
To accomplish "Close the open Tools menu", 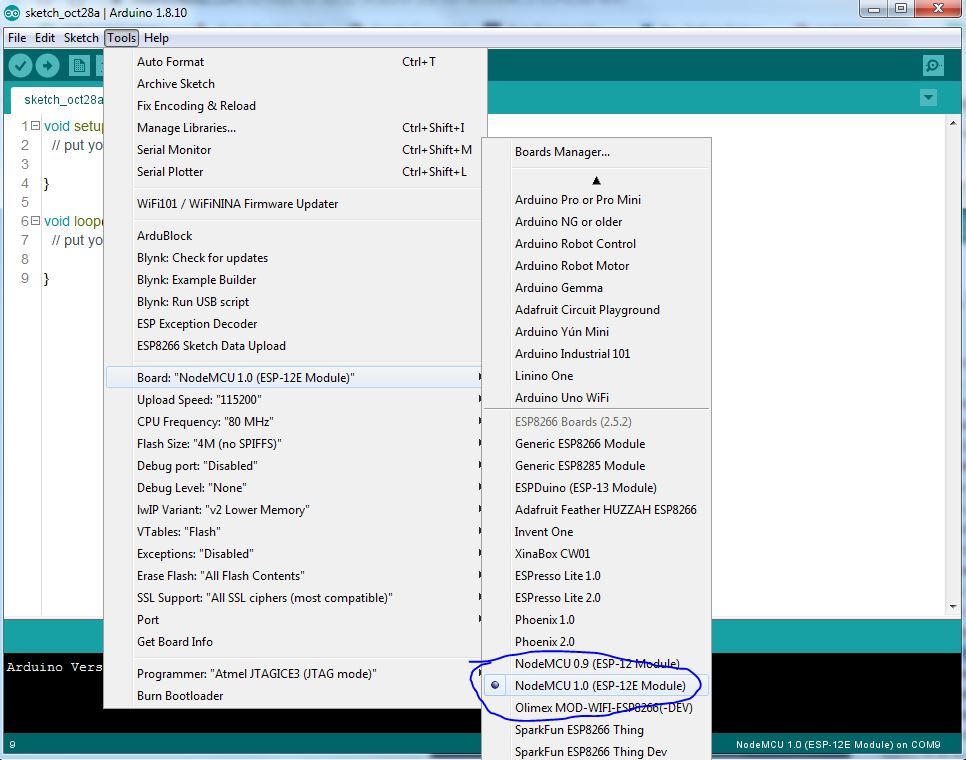I will pyautogui.click(x=121, y=38).
